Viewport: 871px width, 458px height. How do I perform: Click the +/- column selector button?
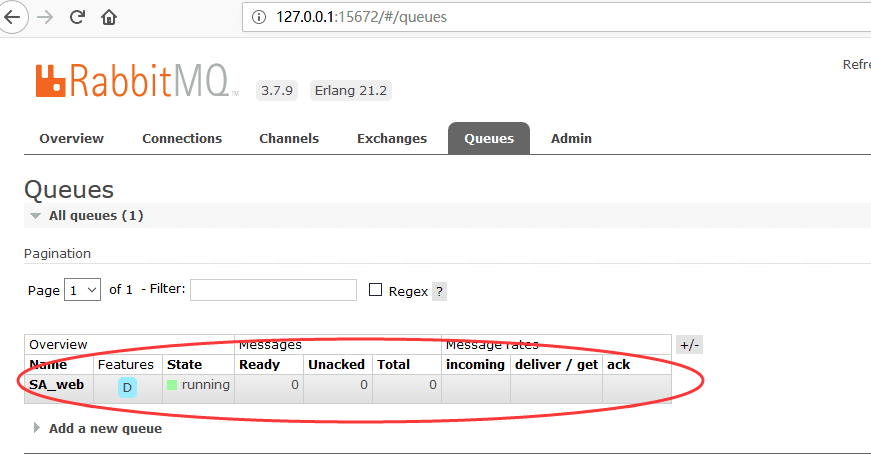click(689, 345)
